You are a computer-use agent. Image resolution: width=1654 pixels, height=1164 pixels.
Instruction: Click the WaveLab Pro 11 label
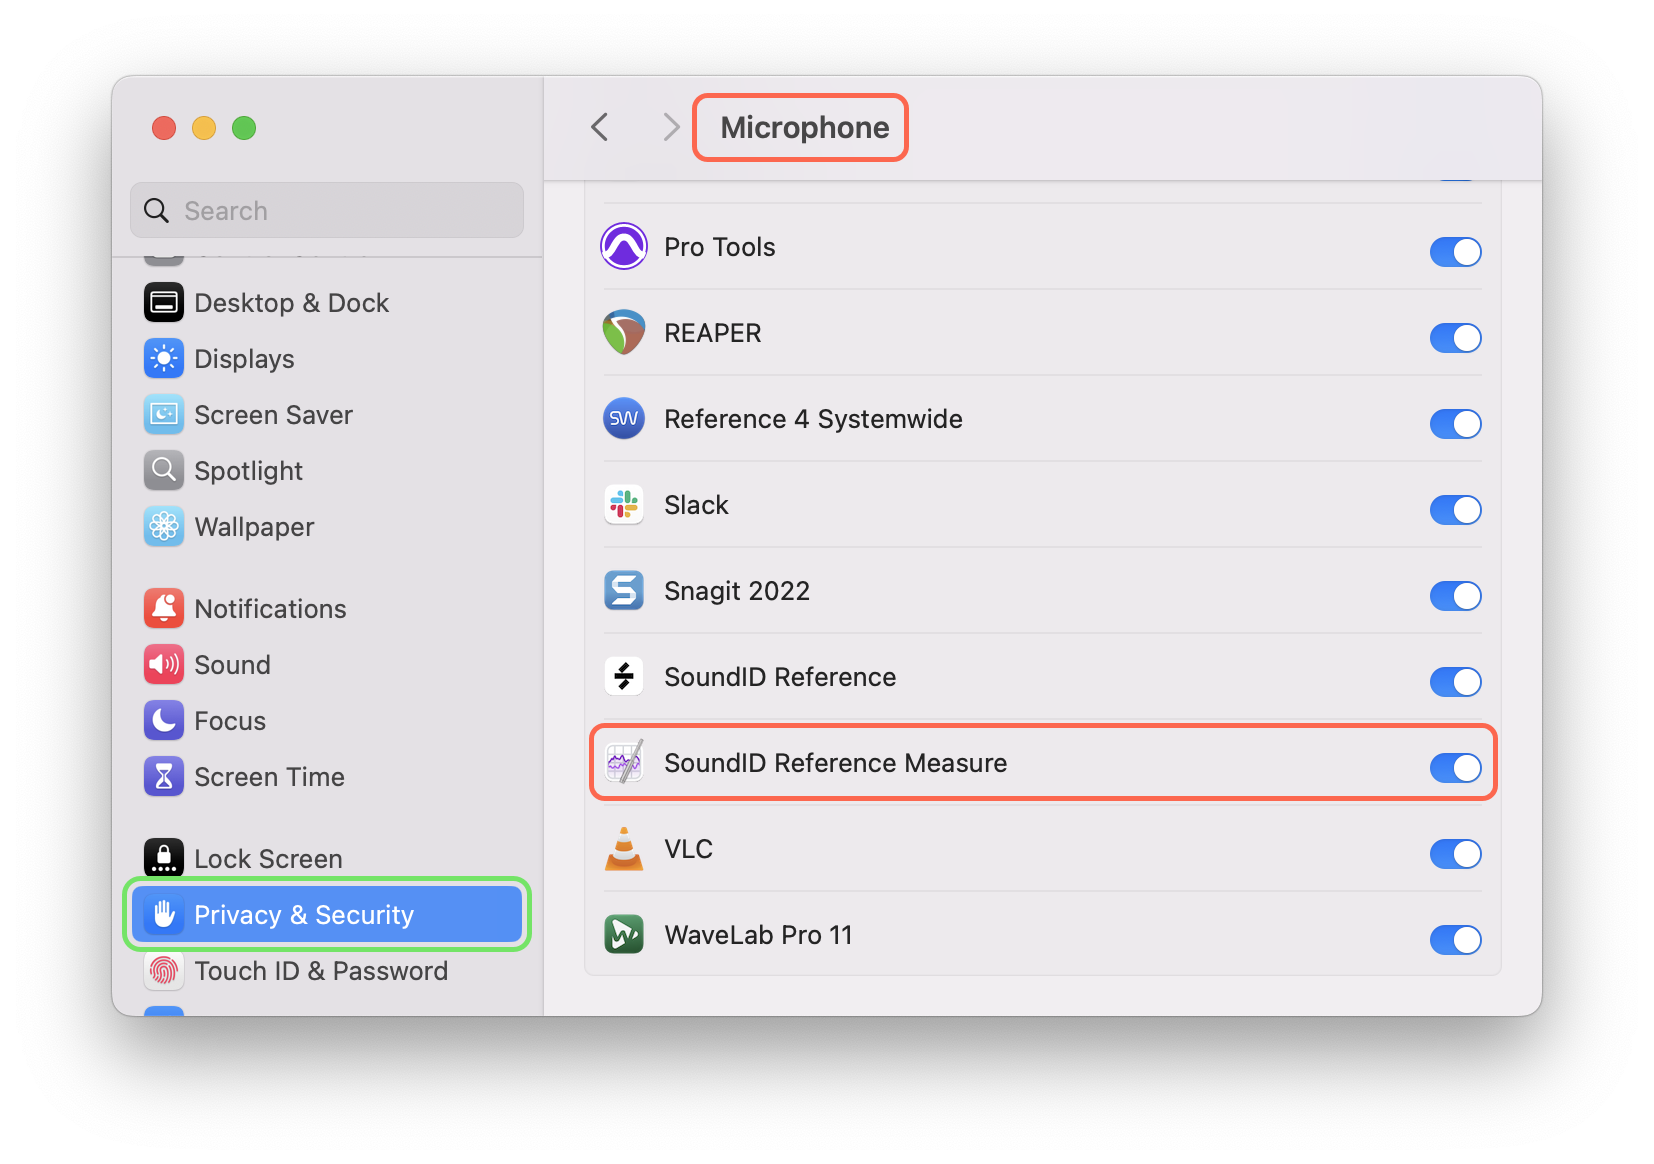pos(759,935)
